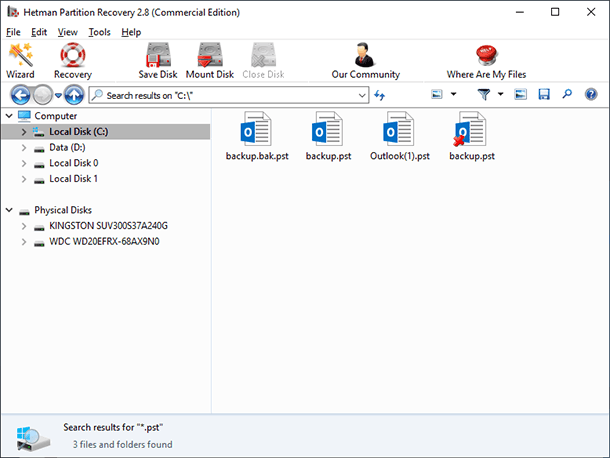Select Local Disk 0
Viewport: 610px width, 458px height.
(x=74, y=163)
